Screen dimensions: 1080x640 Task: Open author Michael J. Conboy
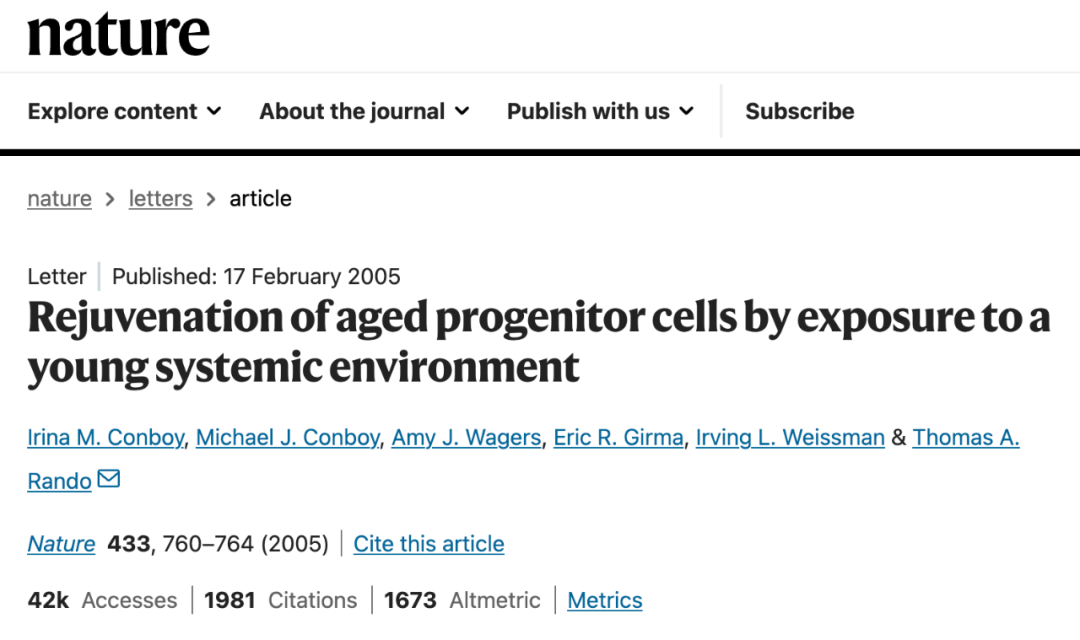[288, 437]
